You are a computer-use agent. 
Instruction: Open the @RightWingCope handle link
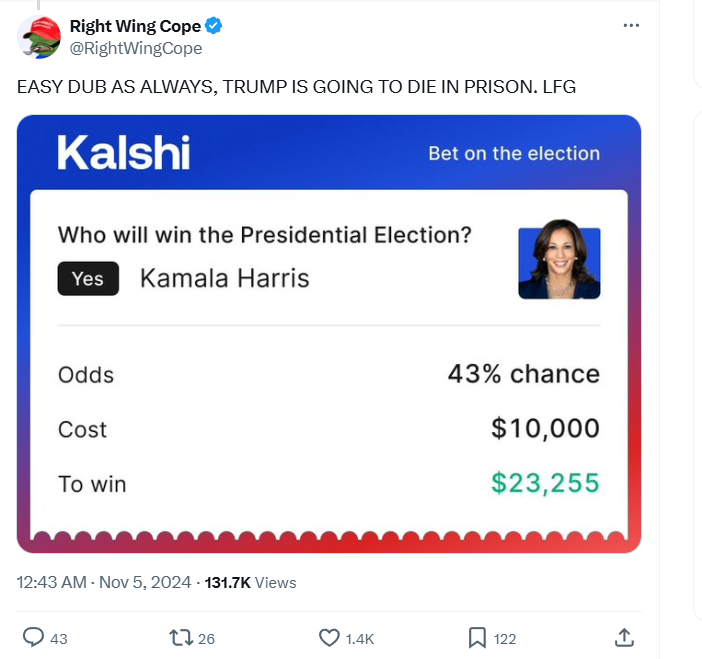(x=136, y=48)
